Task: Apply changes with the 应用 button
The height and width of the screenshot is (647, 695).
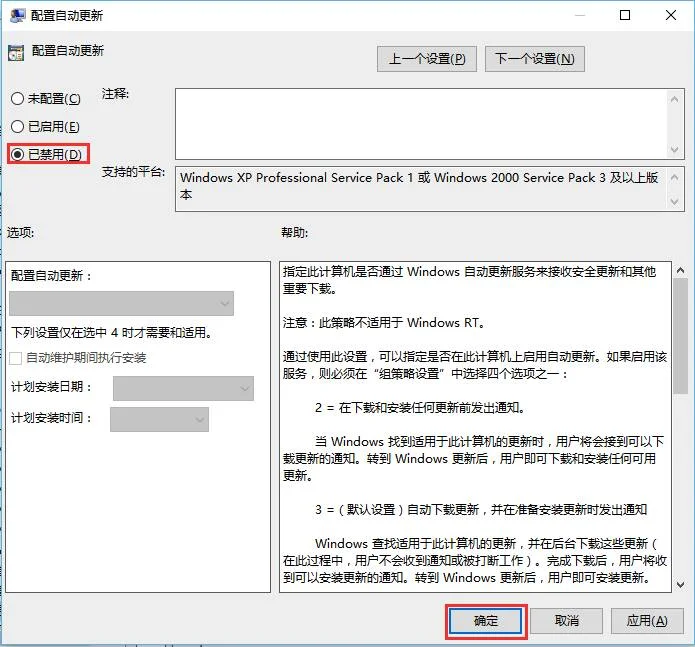Action: (646, 621)
